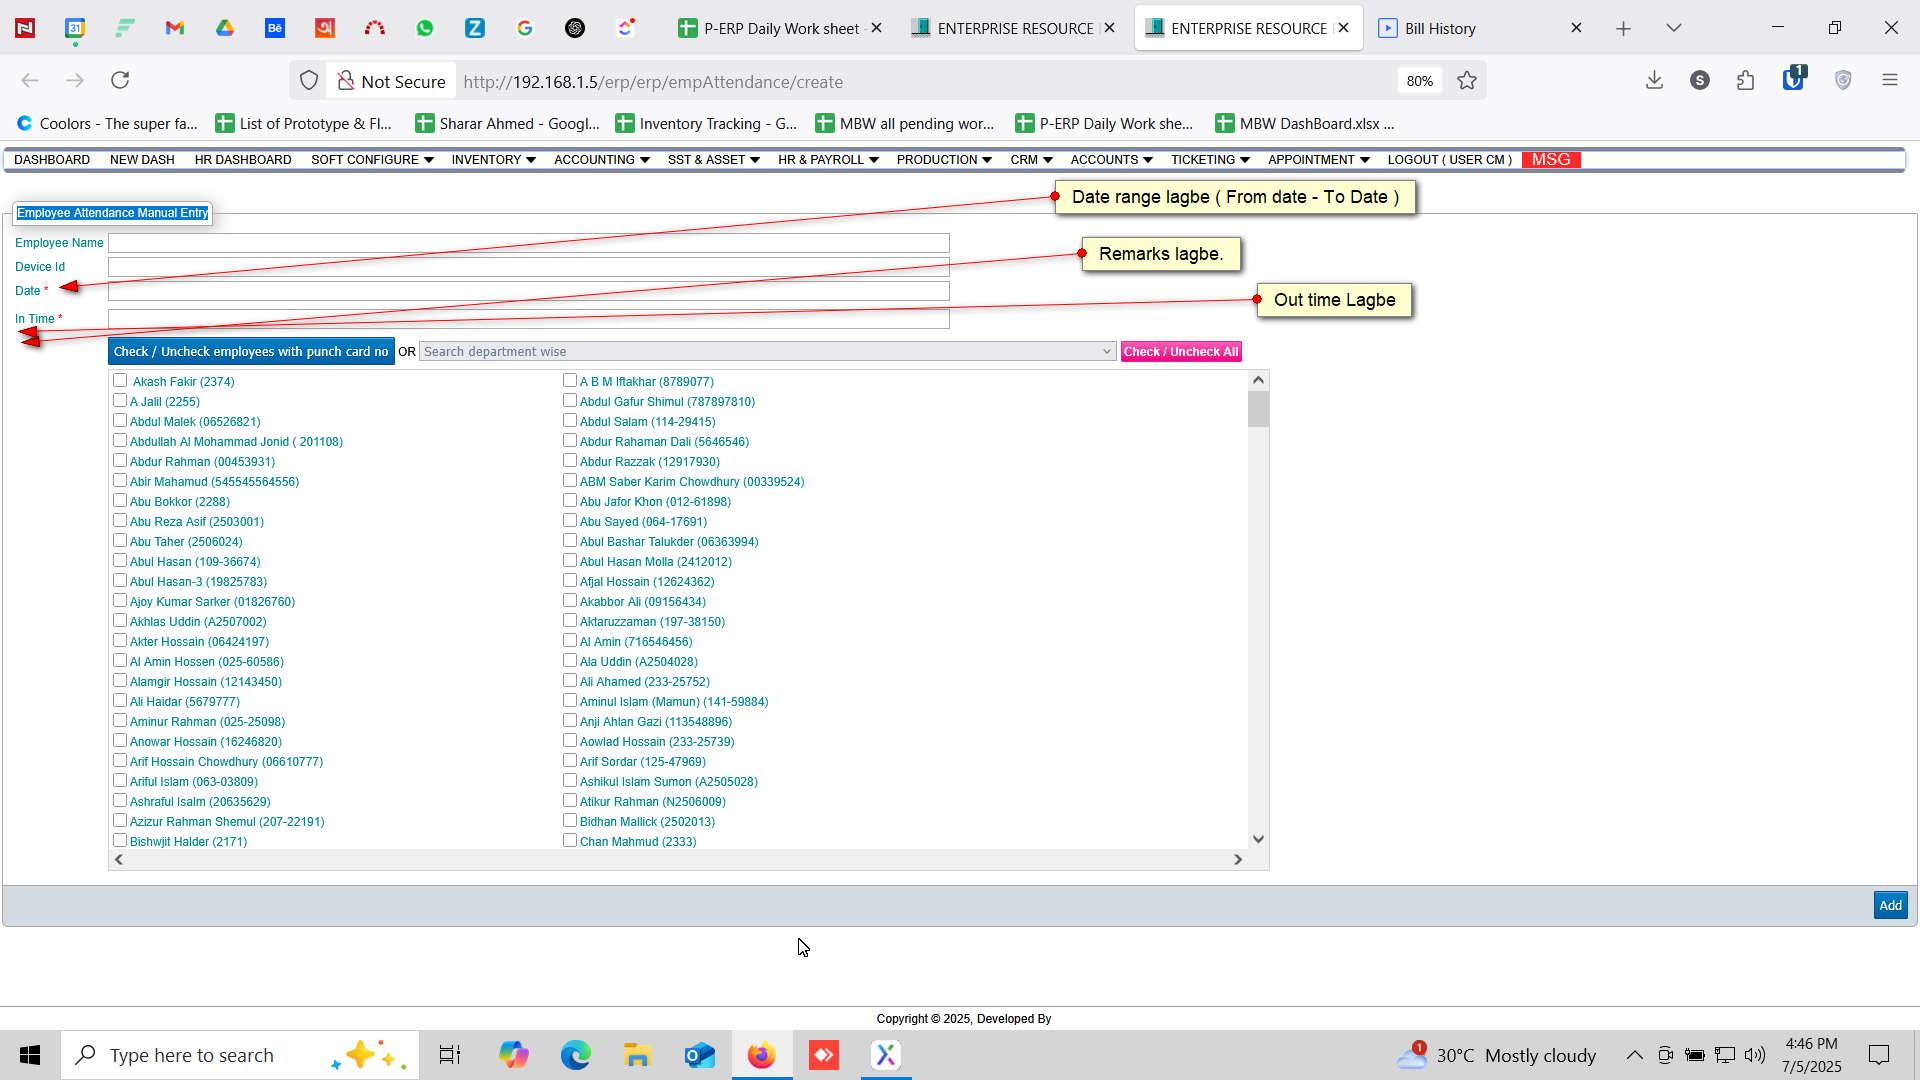Expand the INVENTORY menu dropdown
This screenshot has width=1920, height=1080.
[x=493, y=160]
